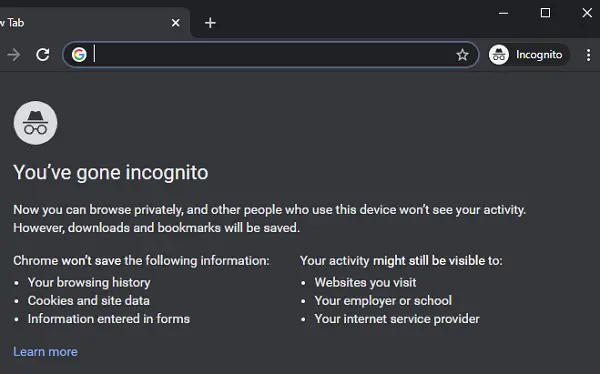Close the Chrome incognito window
The image size is (600, 374).
click(x=587, y=13)
